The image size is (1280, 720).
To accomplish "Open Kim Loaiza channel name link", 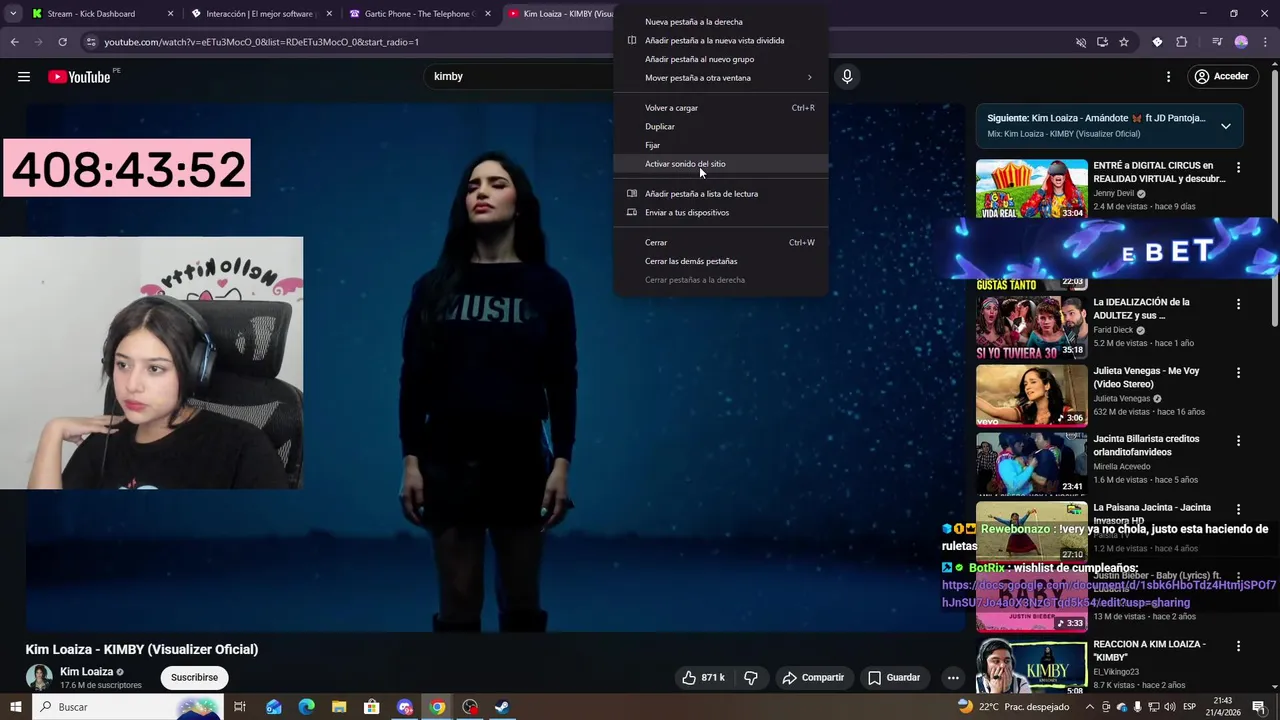I will 86,672.
